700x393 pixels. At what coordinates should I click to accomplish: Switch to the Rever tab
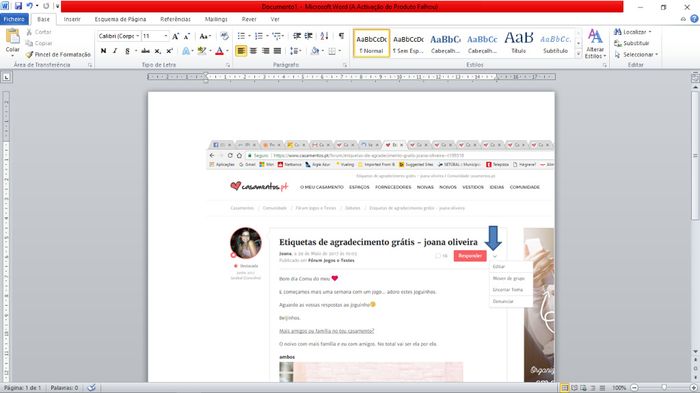(249, 19)
